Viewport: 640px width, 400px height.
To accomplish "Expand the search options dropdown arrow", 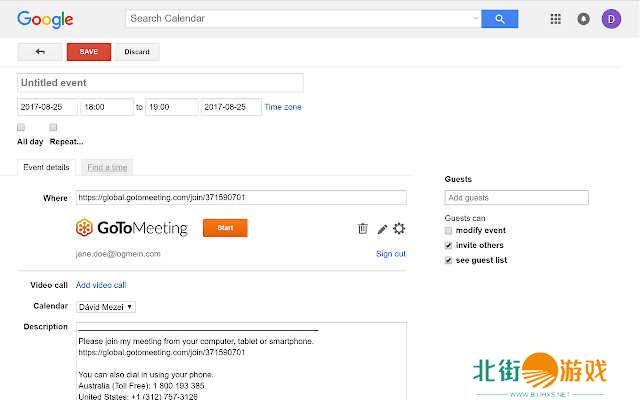I will coord(474,19).
